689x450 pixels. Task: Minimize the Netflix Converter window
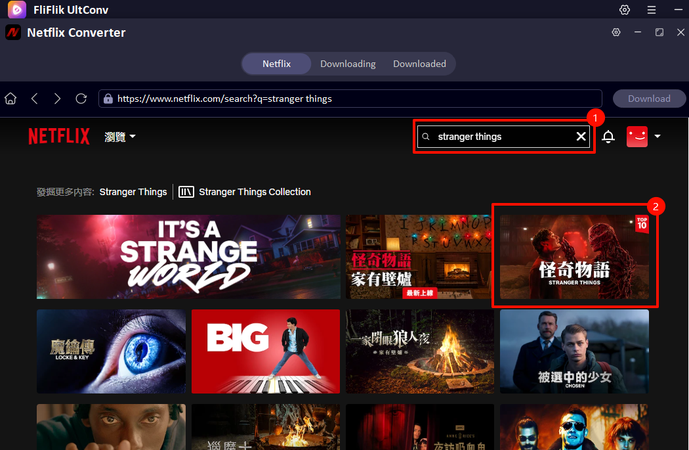pos(638,32)
